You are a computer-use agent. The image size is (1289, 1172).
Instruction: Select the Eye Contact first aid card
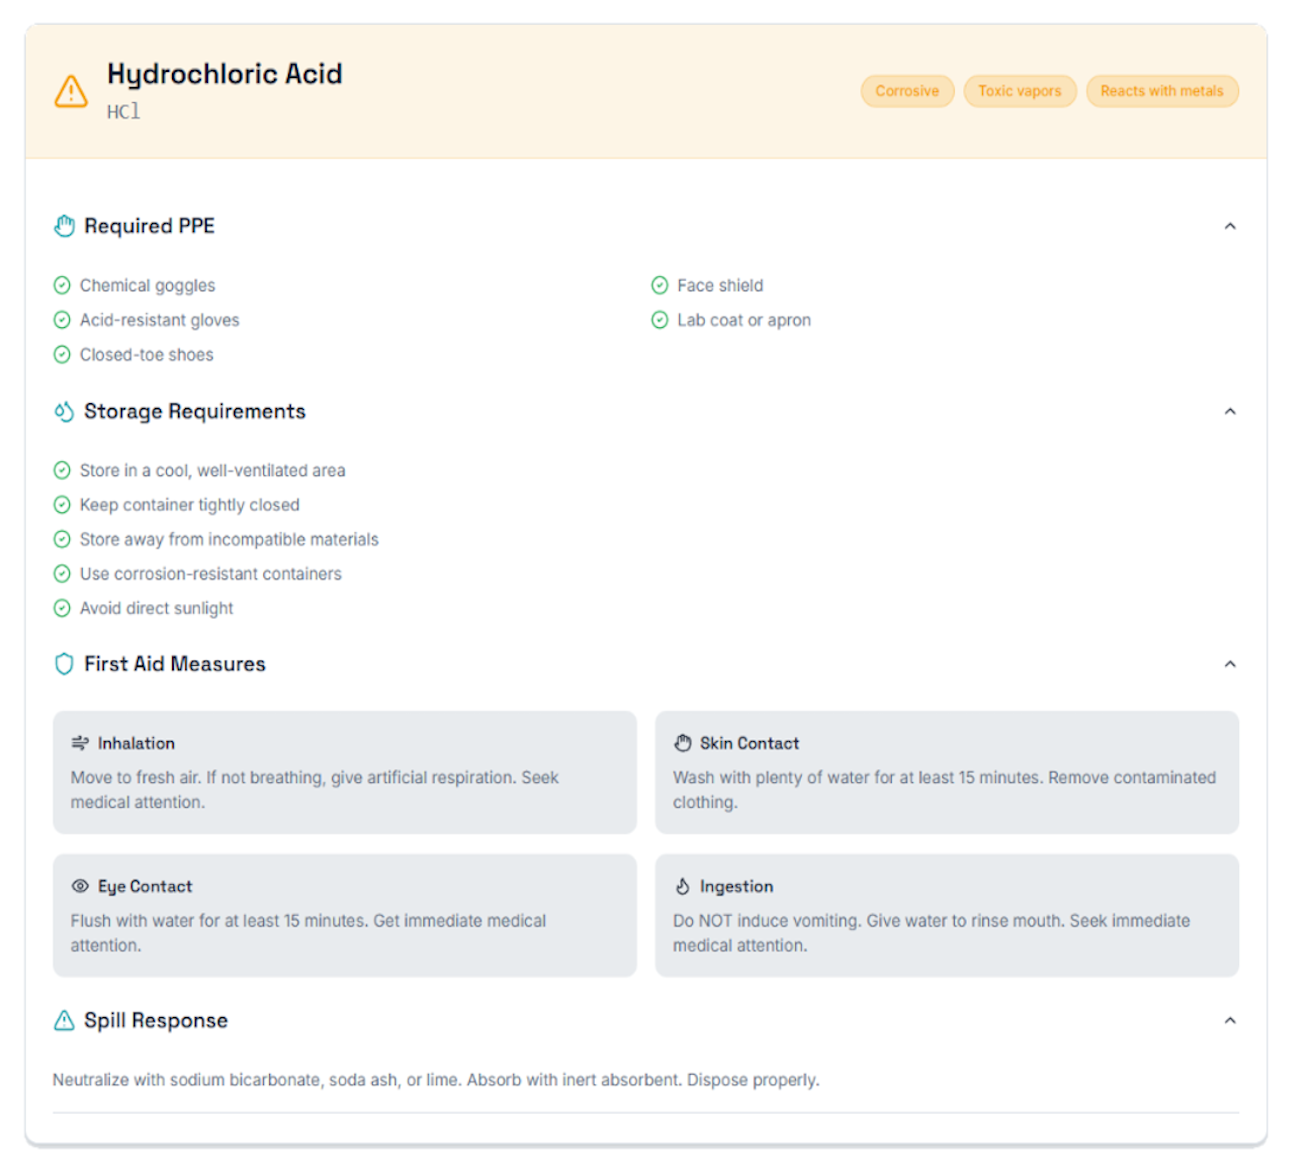345,915
